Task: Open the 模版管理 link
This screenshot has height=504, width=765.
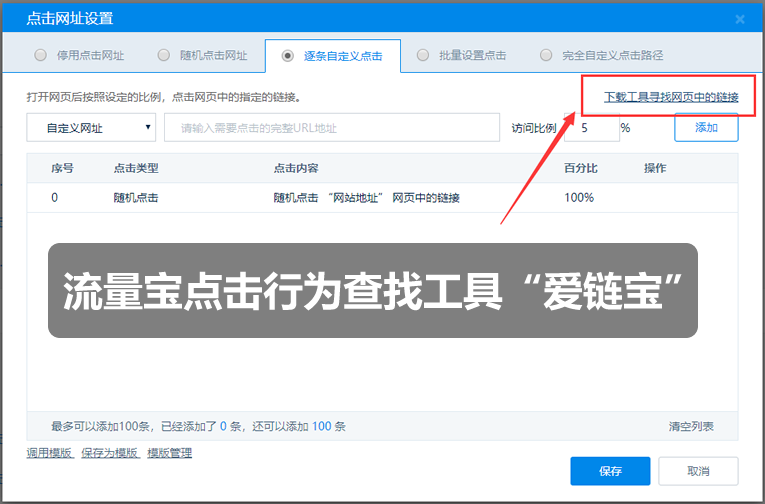Action: click(x=170, y=453)
